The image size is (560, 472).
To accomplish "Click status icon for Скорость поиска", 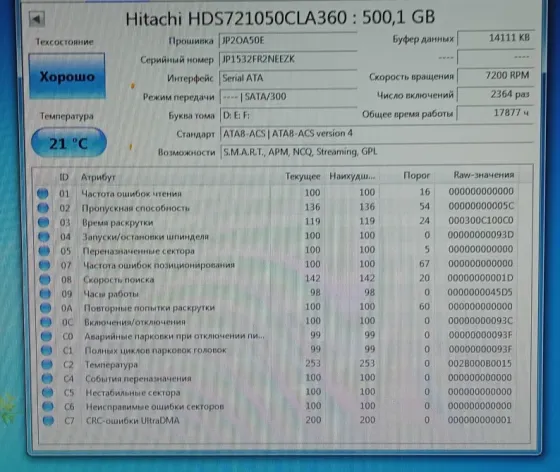I will point(45,279).
